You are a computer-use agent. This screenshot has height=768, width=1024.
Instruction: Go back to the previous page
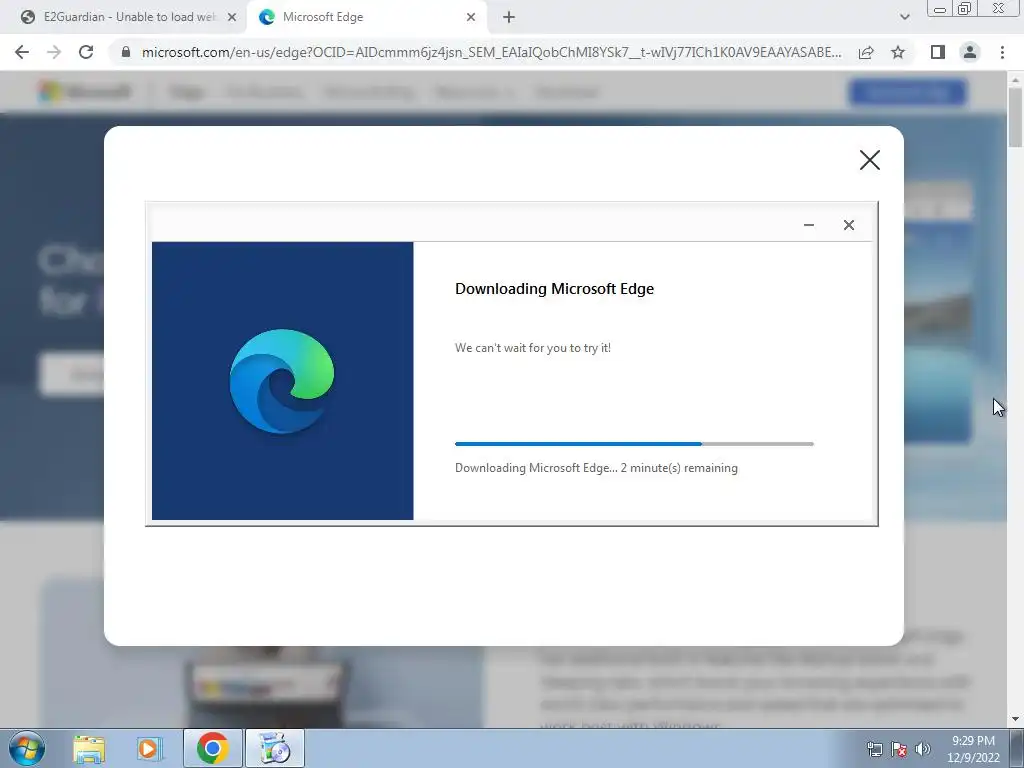[22, 52]
